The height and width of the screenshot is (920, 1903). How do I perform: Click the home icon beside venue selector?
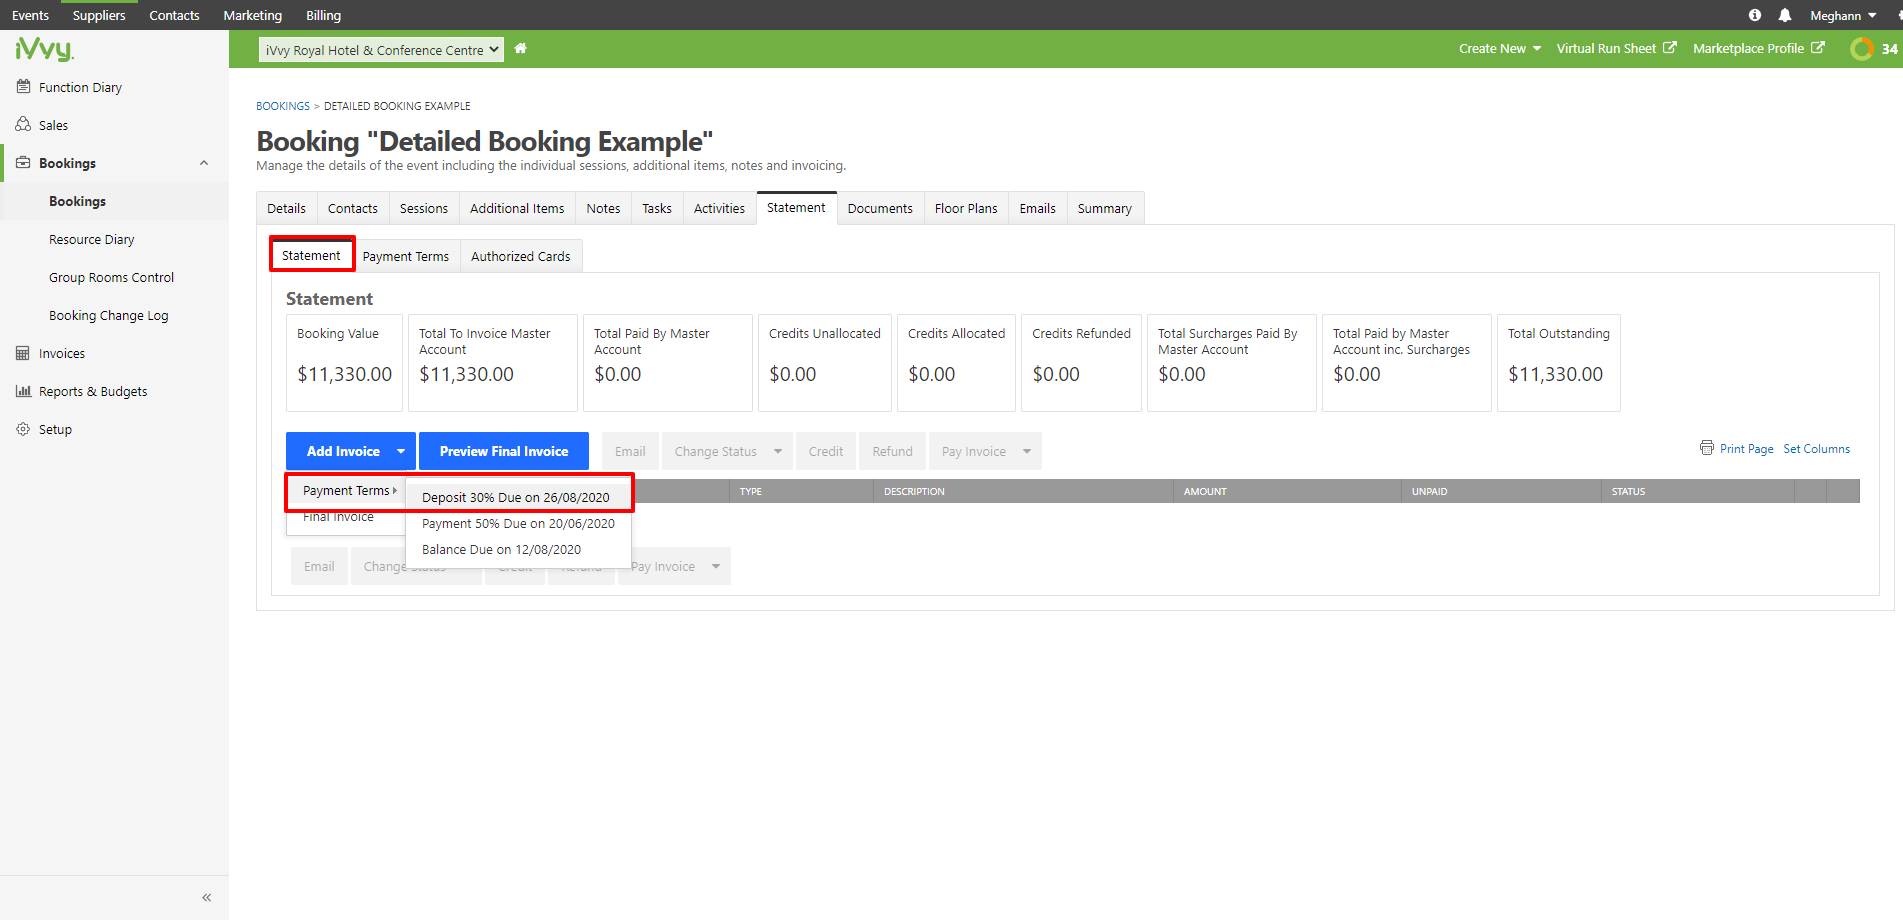point(520,48)
